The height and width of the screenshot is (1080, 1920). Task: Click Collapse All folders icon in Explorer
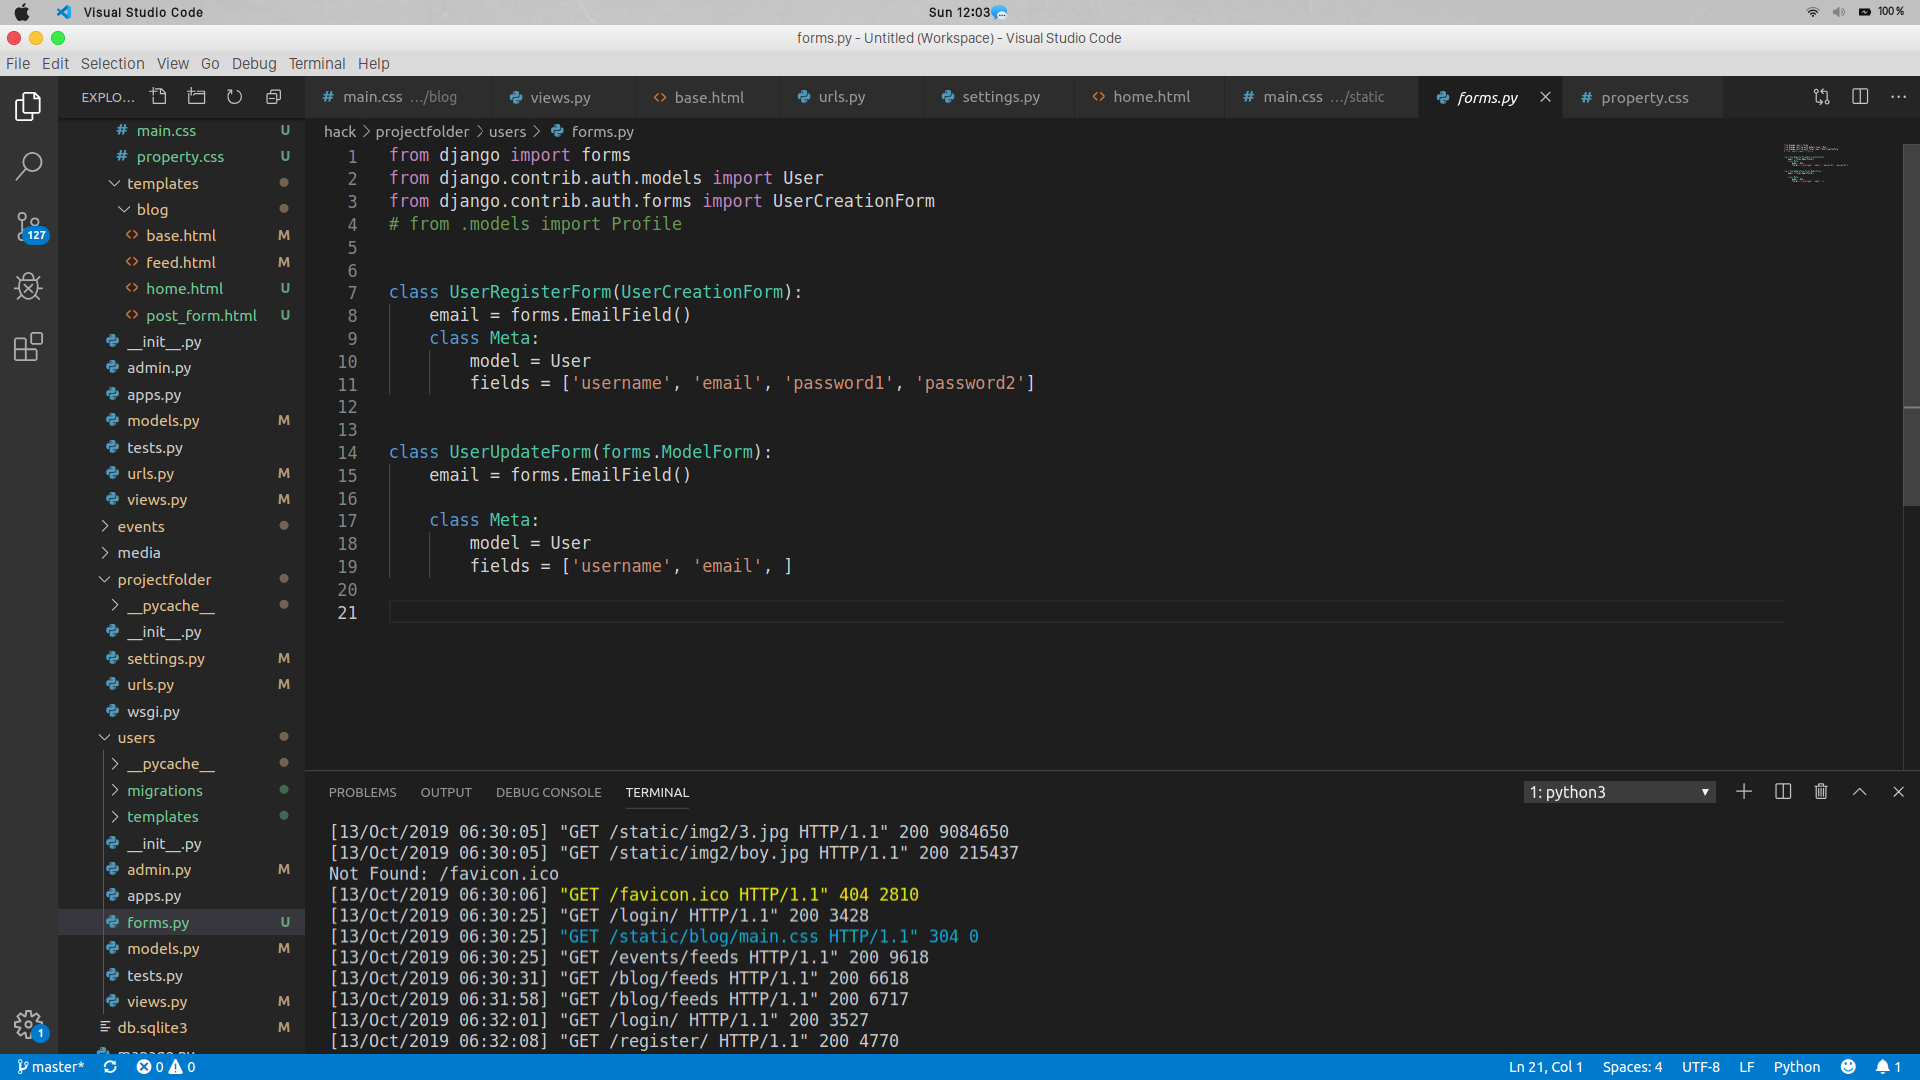coord(273,97)
